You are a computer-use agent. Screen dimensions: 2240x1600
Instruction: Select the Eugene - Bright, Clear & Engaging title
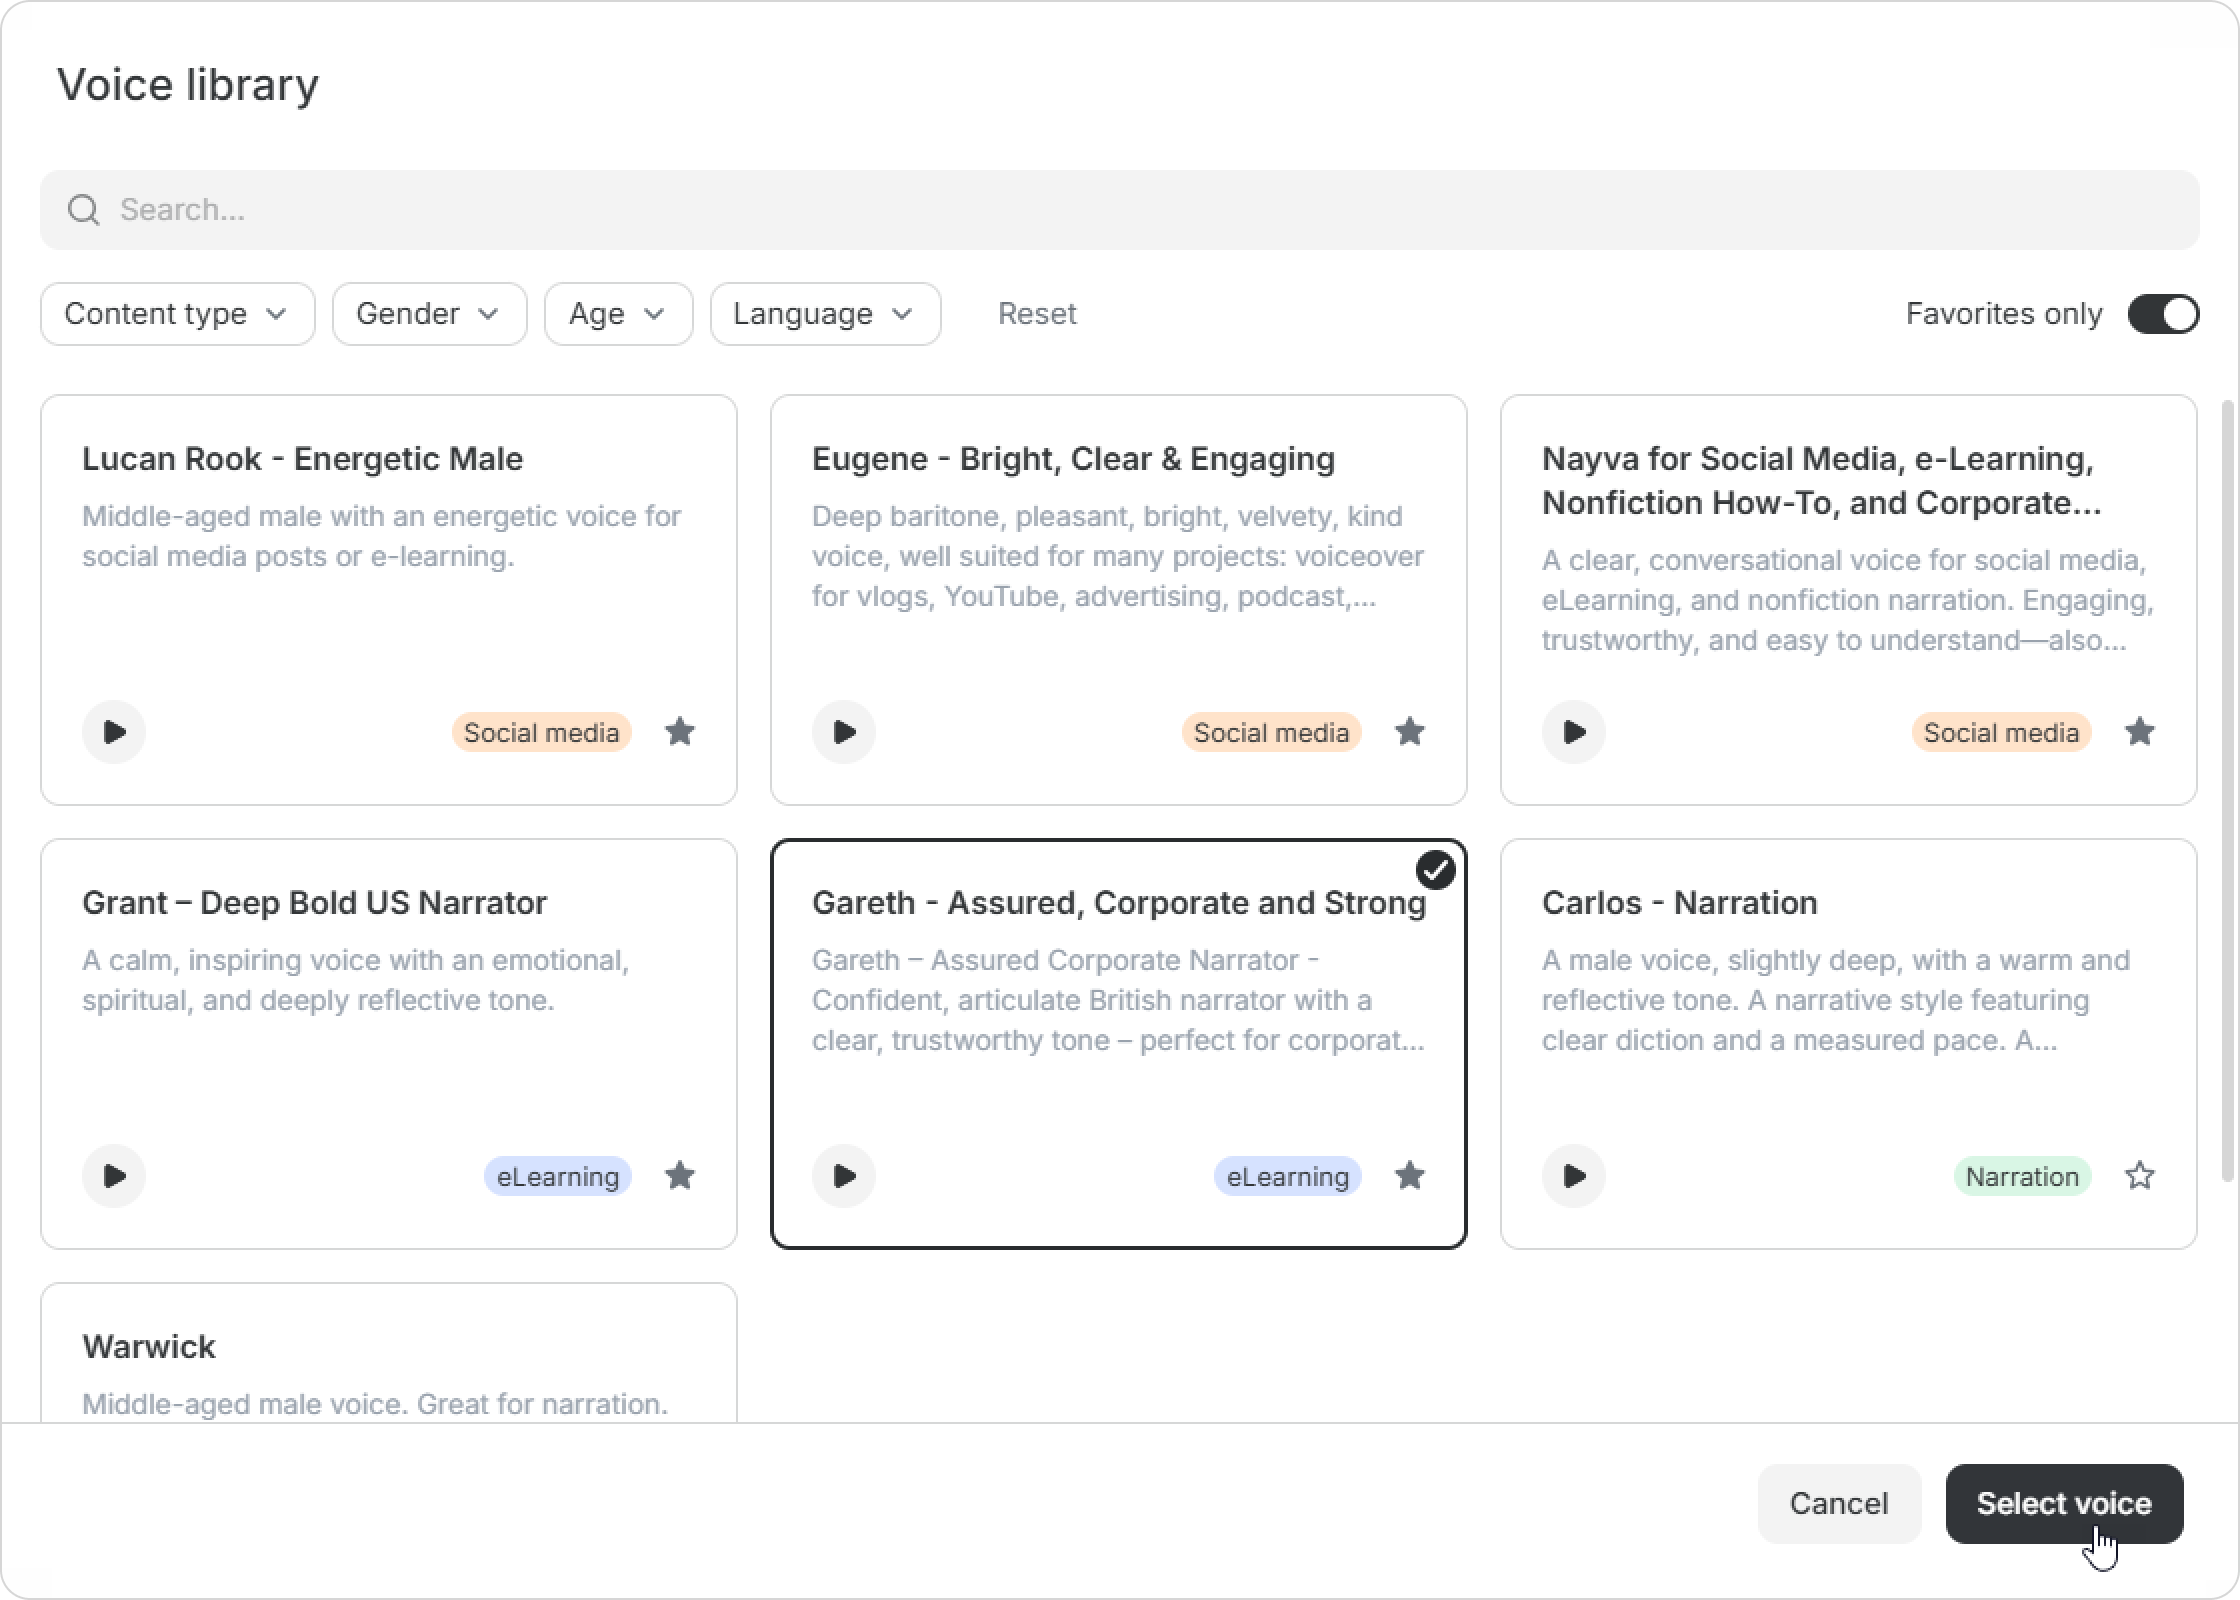1073,459
